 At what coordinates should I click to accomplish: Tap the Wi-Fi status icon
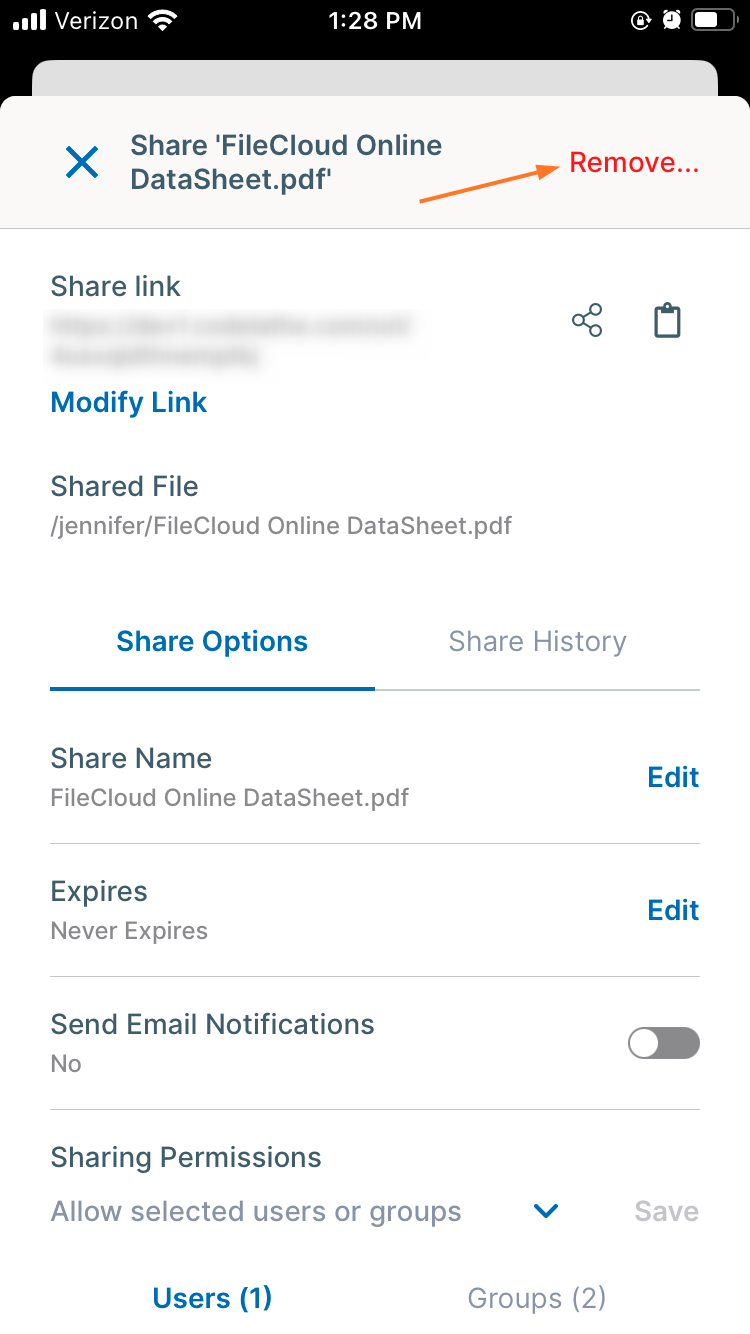tap(161, 20)
